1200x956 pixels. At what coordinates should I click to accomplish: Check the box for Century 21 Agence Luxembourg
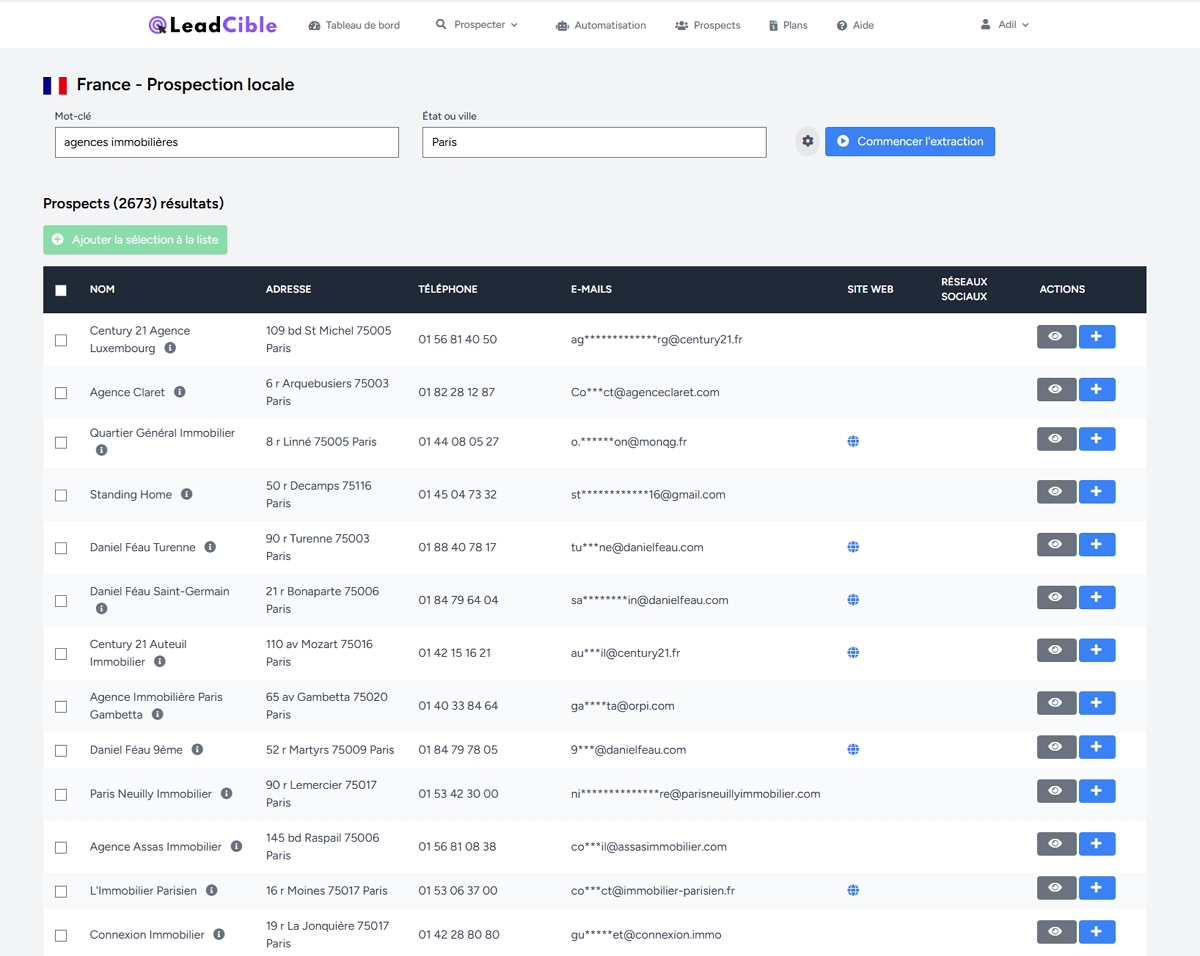tap(61, 340)
